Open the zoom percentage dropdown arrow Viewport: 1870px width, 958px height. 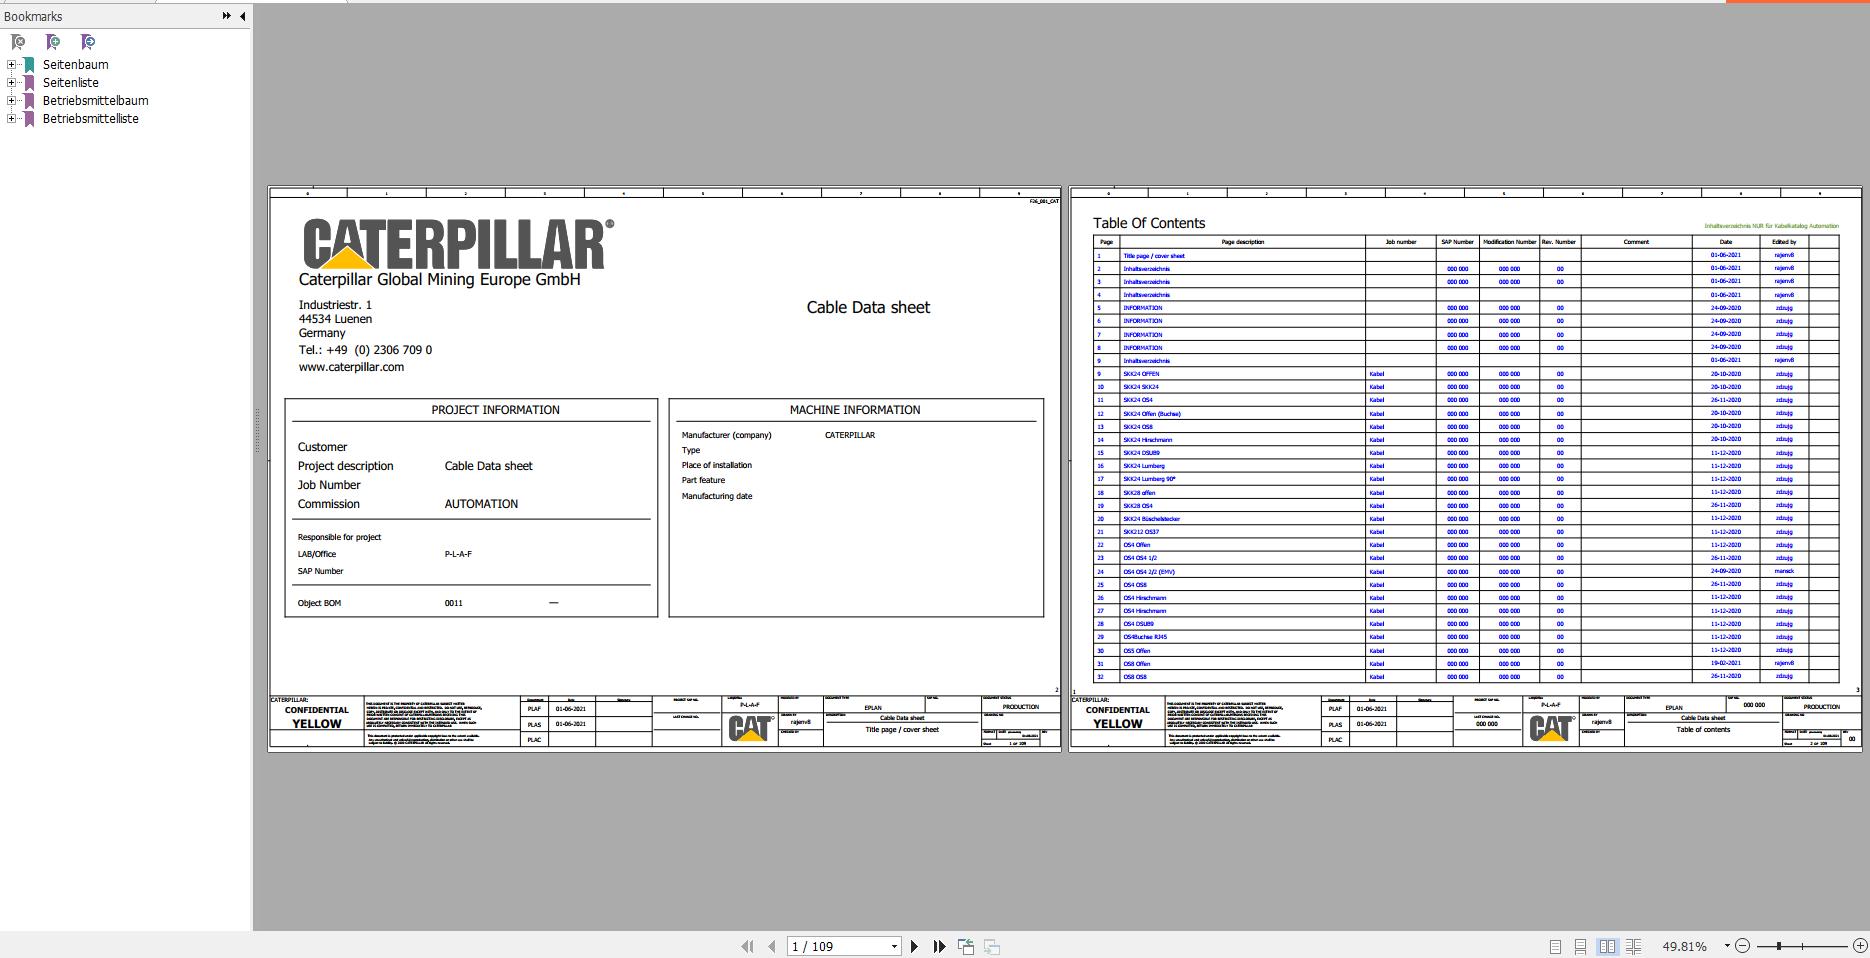click(1726, 946)
